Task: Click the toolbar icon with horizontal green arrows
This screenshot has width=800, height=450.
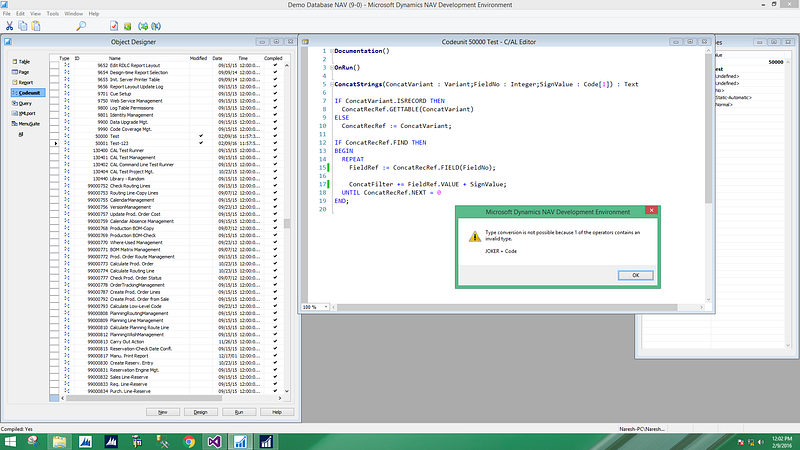Action: pyautogui.click(x=143, y=26)
